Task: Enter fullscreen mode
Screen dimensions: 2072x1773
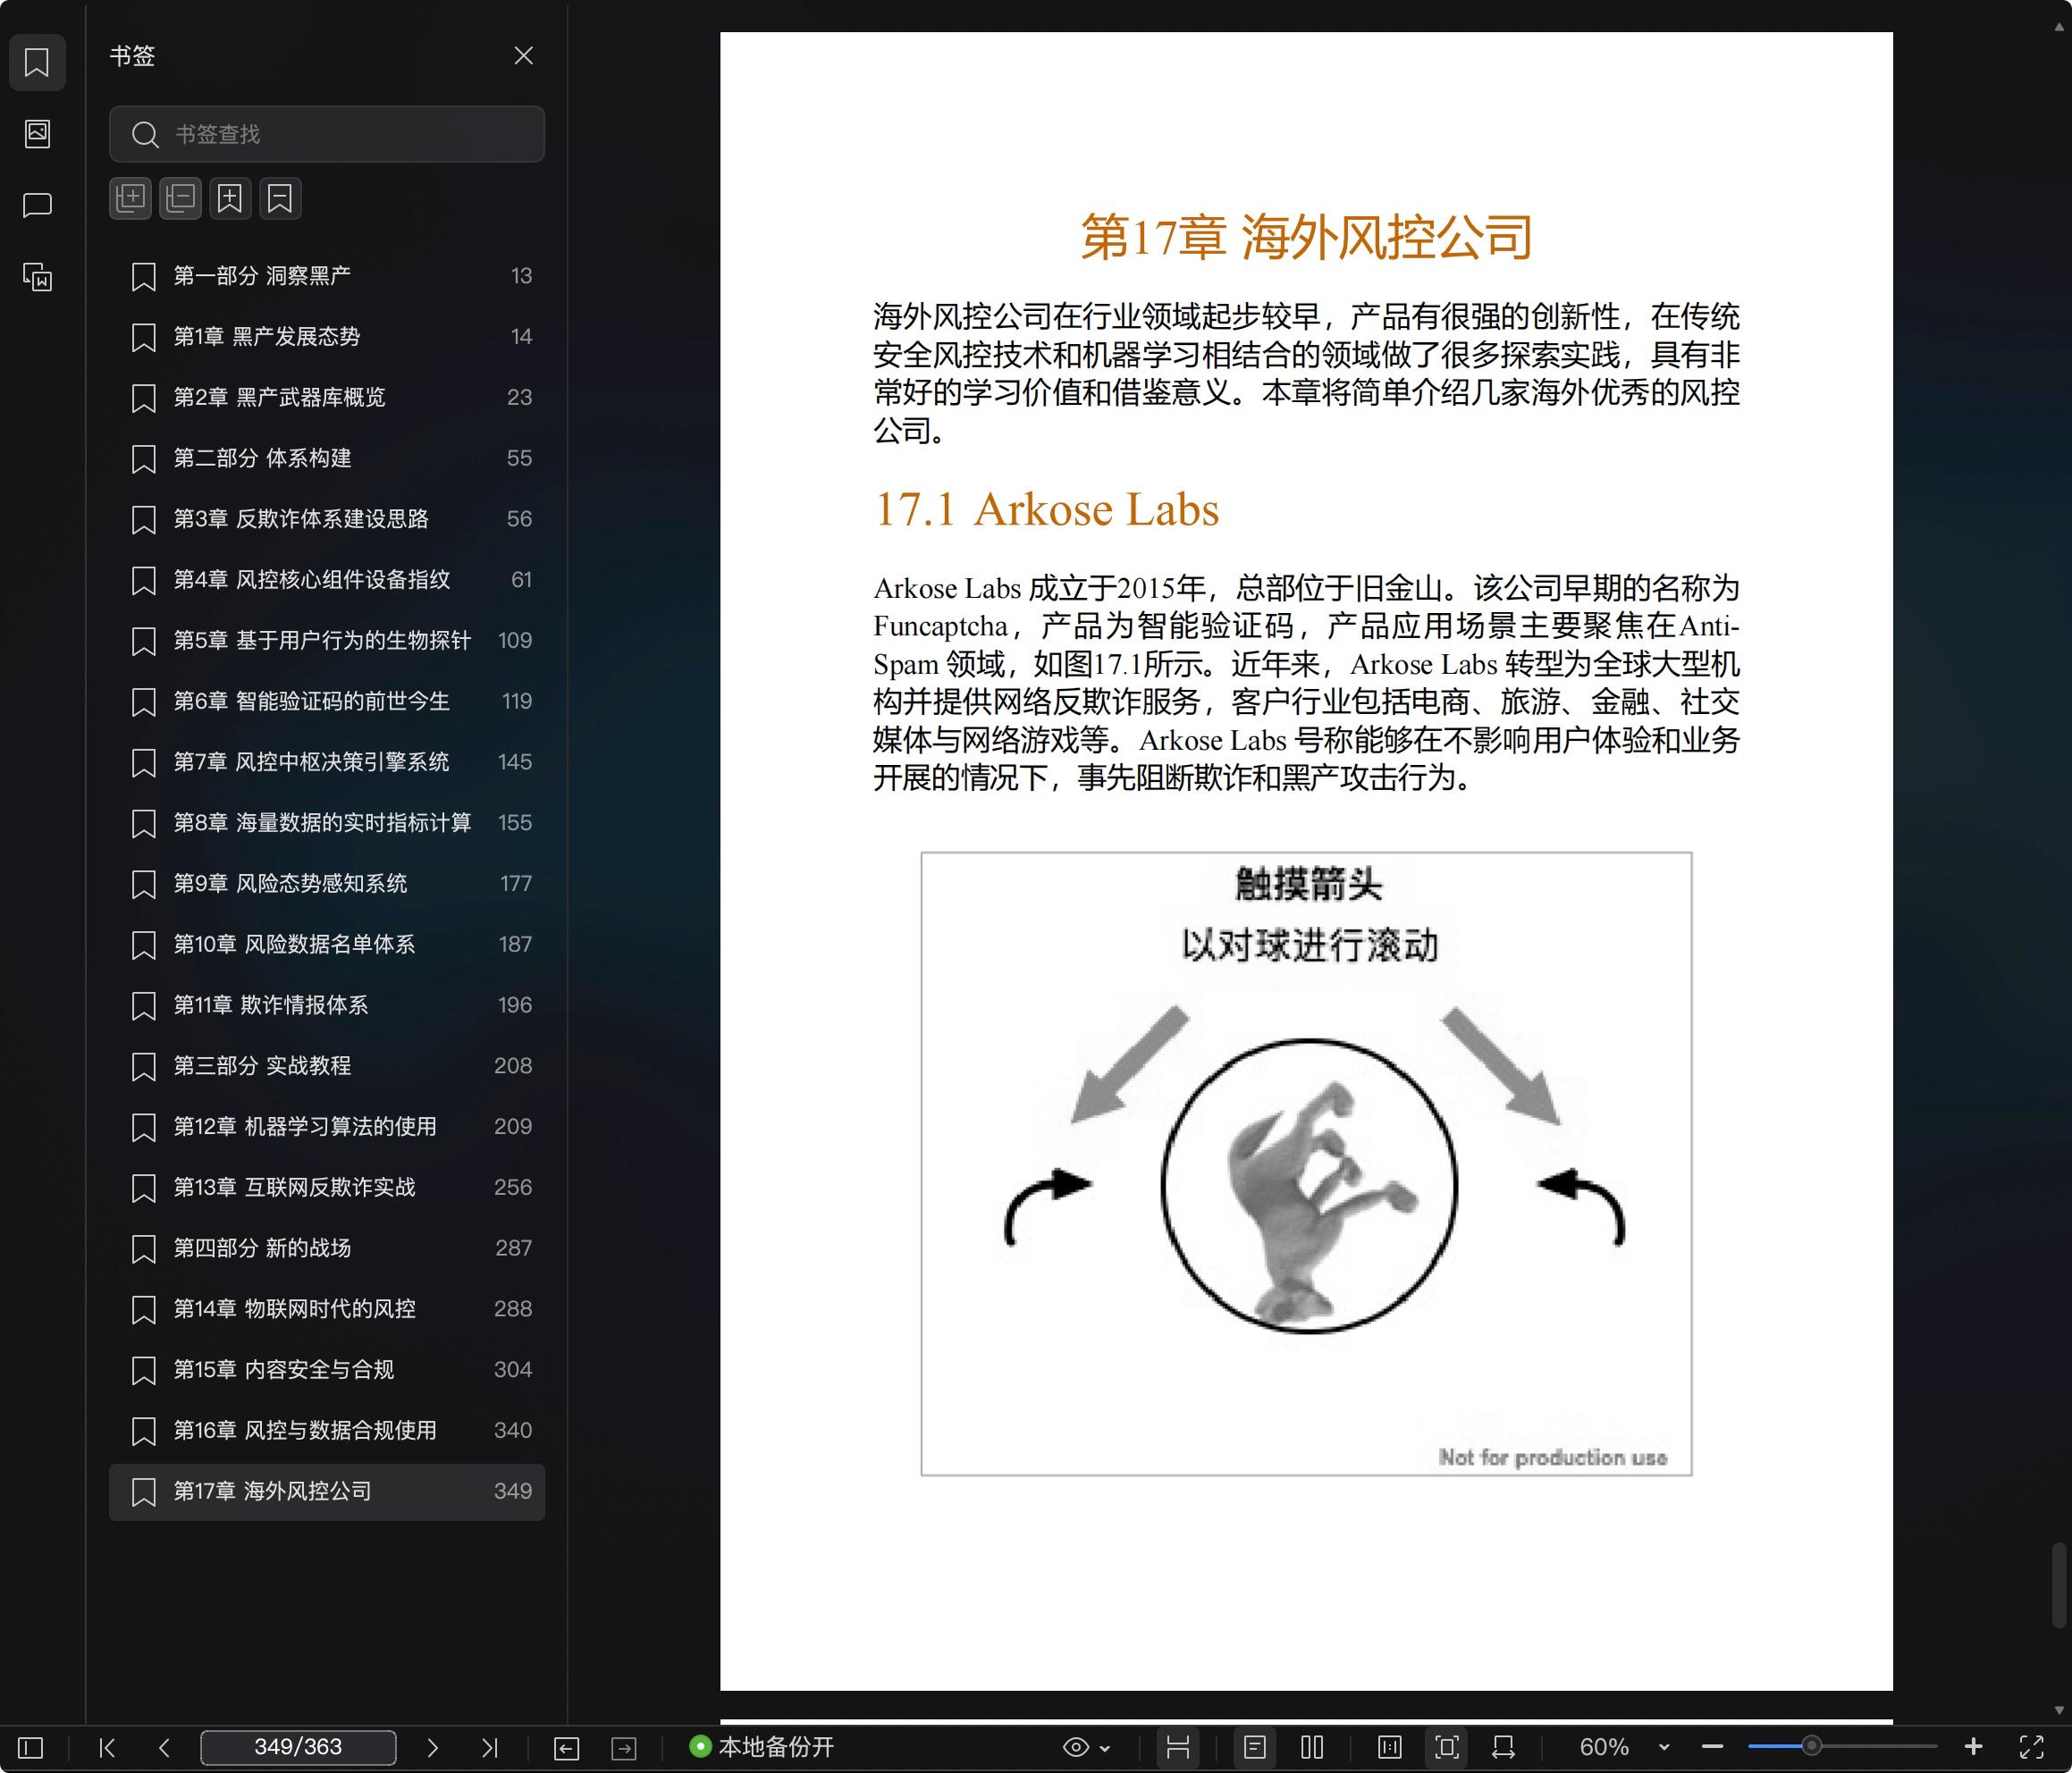Action: (x=2031, y=1747)
